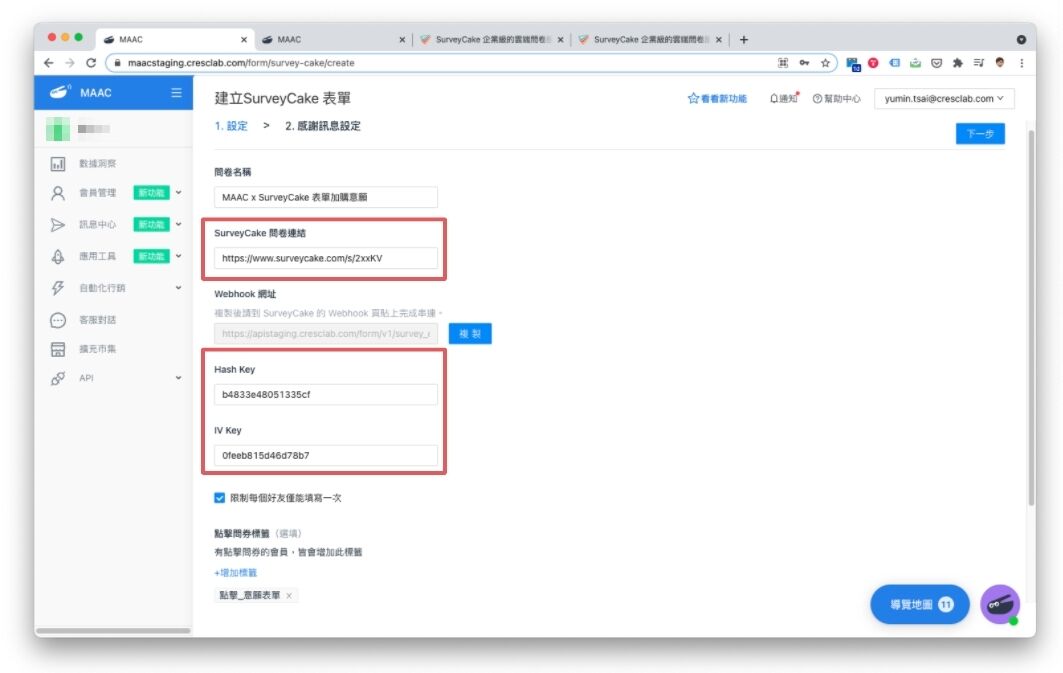
Task: Go to step 1. 設定
Action: point(231,126)
